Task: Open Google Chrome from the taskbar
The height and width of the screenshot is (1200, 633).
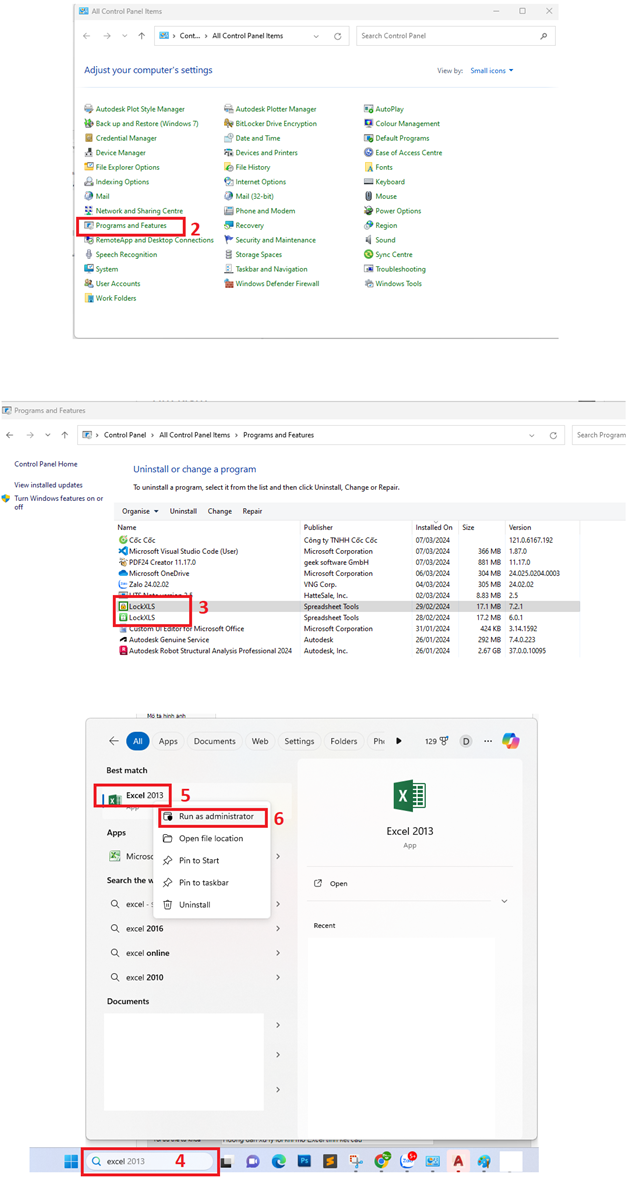Action: [x=382, y=1162]
